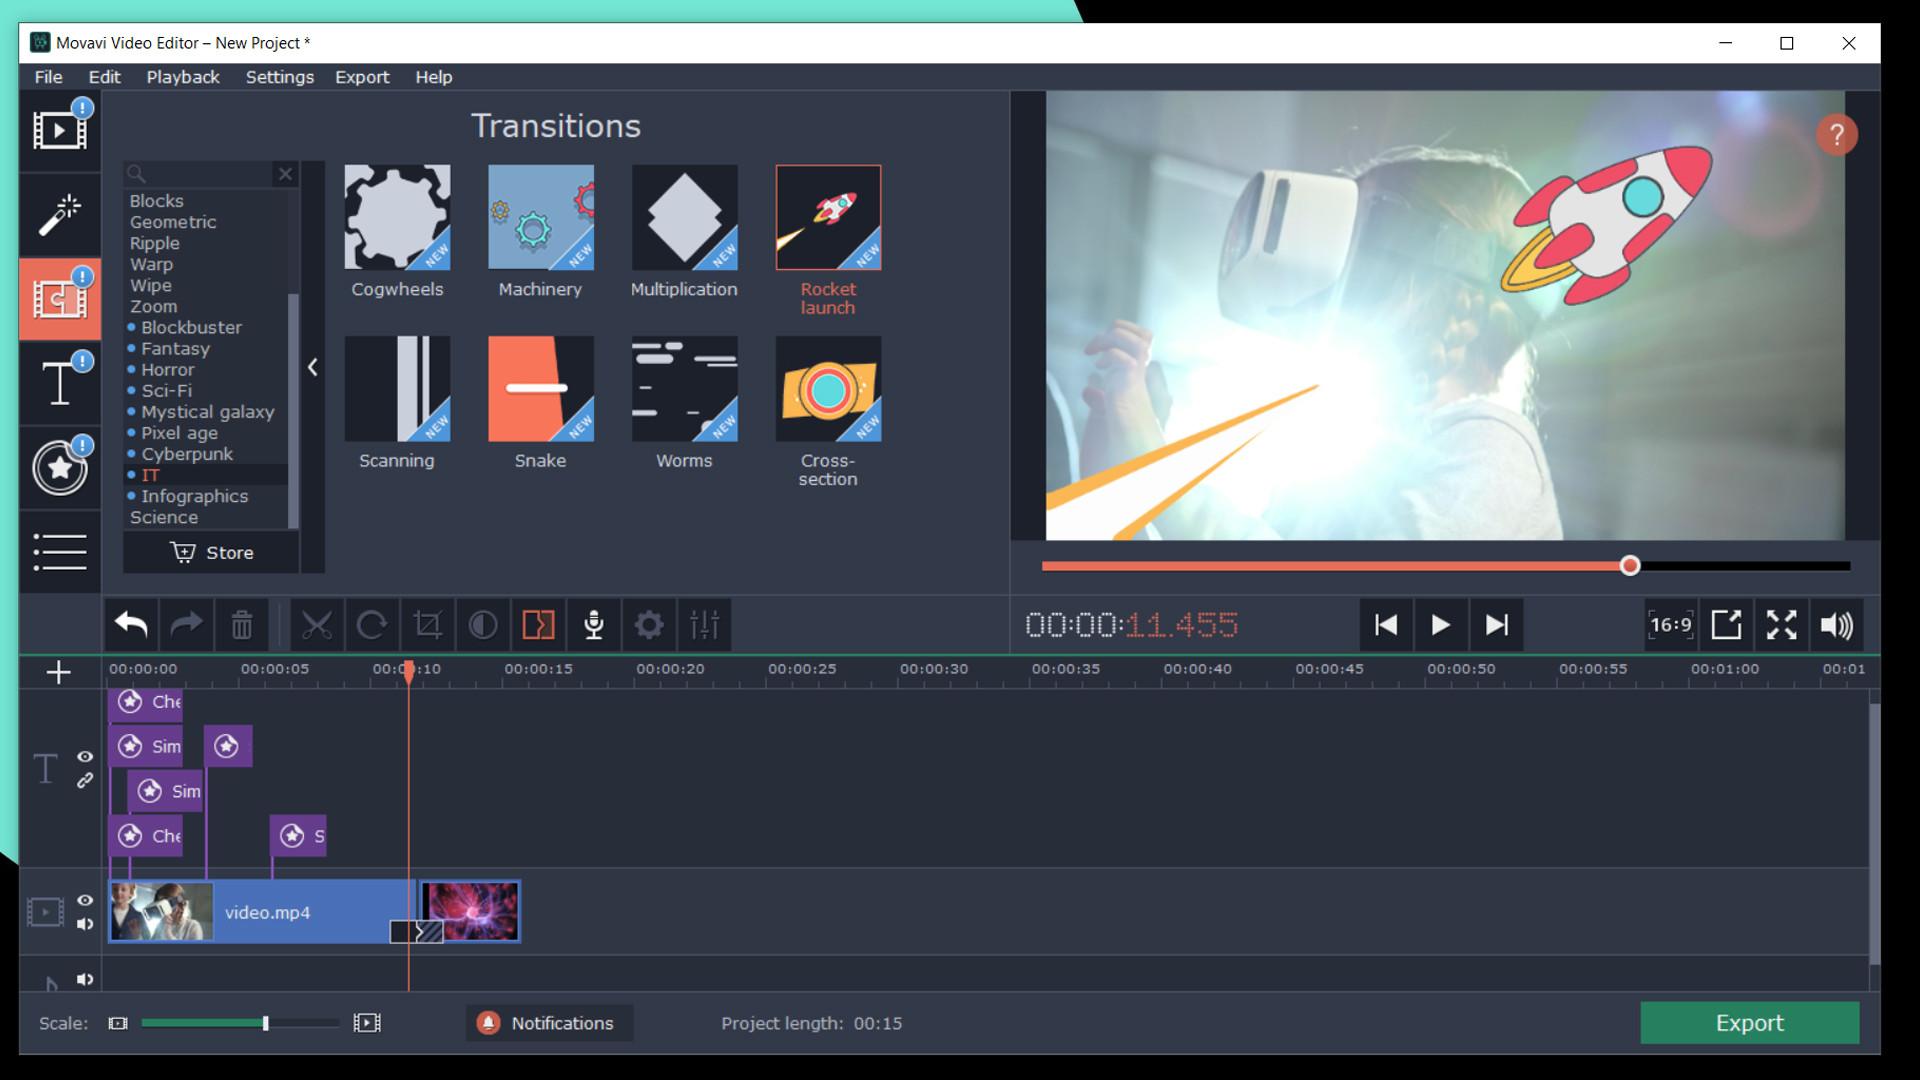
Task: Open the Export menu
Action: pyautogui.click(x=362, y=77)
